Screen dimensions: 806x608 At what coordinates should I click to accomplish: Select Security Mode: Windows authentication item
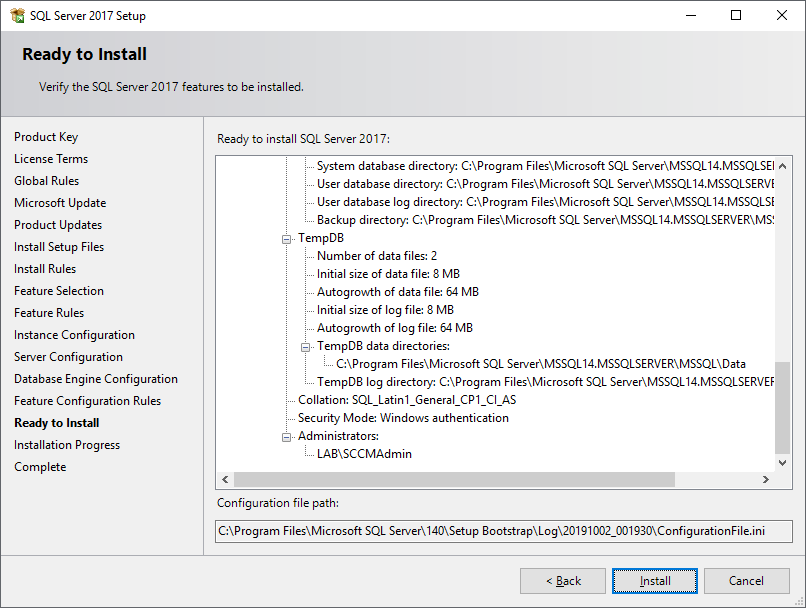(402, 418)
